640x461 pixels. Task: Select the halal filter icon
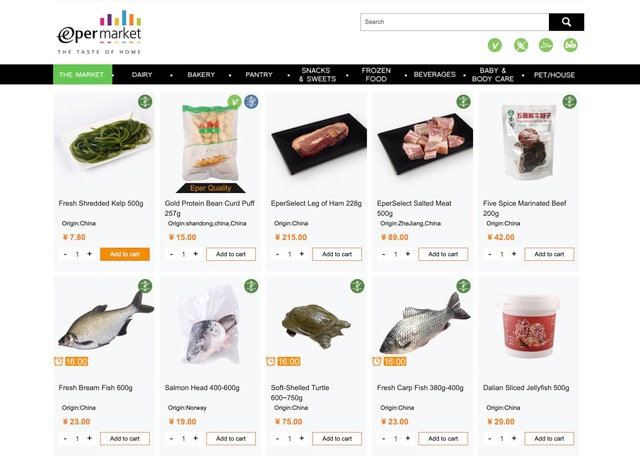pos(546,45)
